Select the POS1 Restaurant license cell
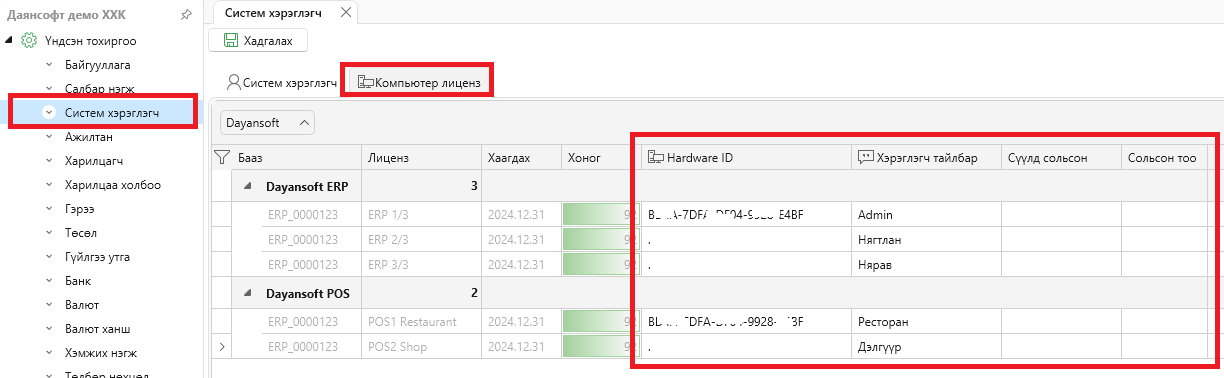 point(421,322)
